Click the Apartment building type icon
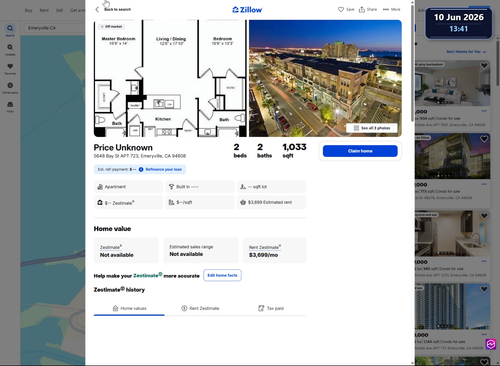 [100, 187]
